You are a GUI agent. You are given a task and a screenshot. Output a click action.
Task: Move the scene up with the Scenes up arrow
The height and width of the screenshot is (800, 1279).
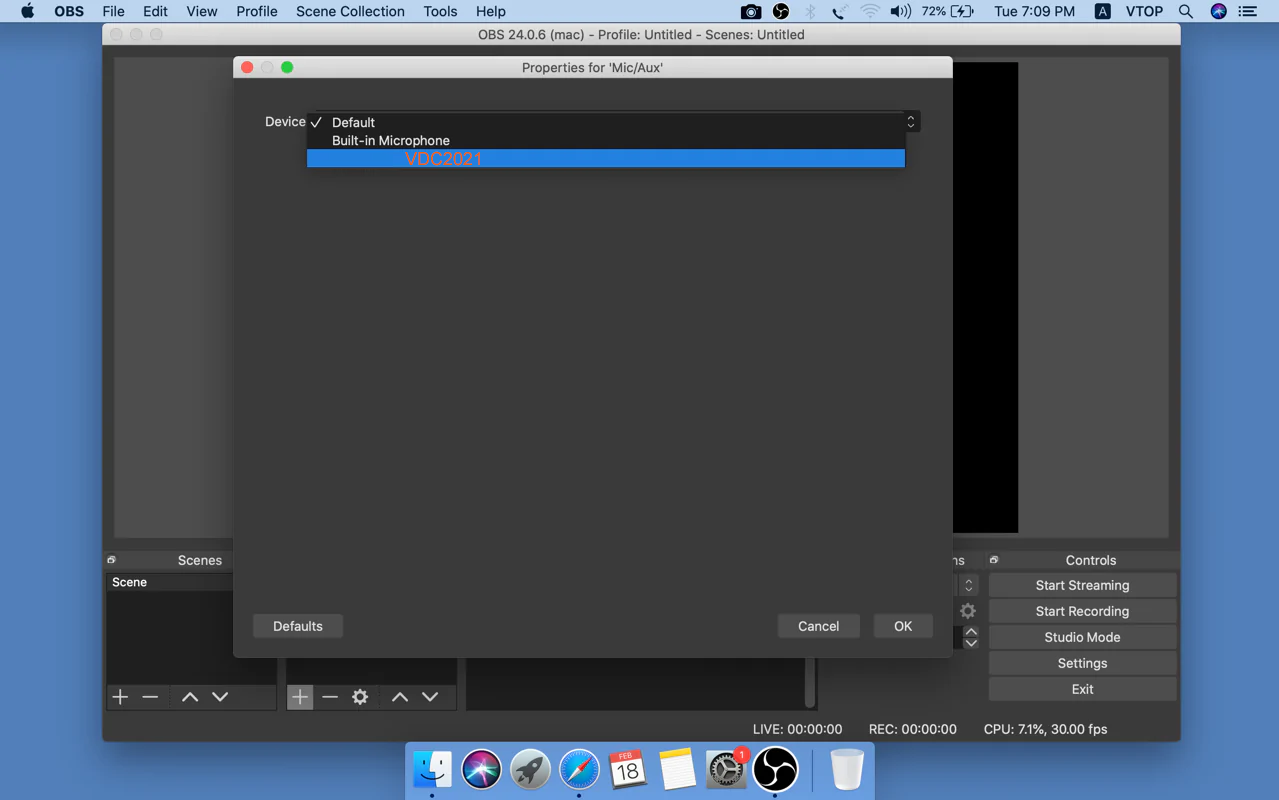point(190,697)
